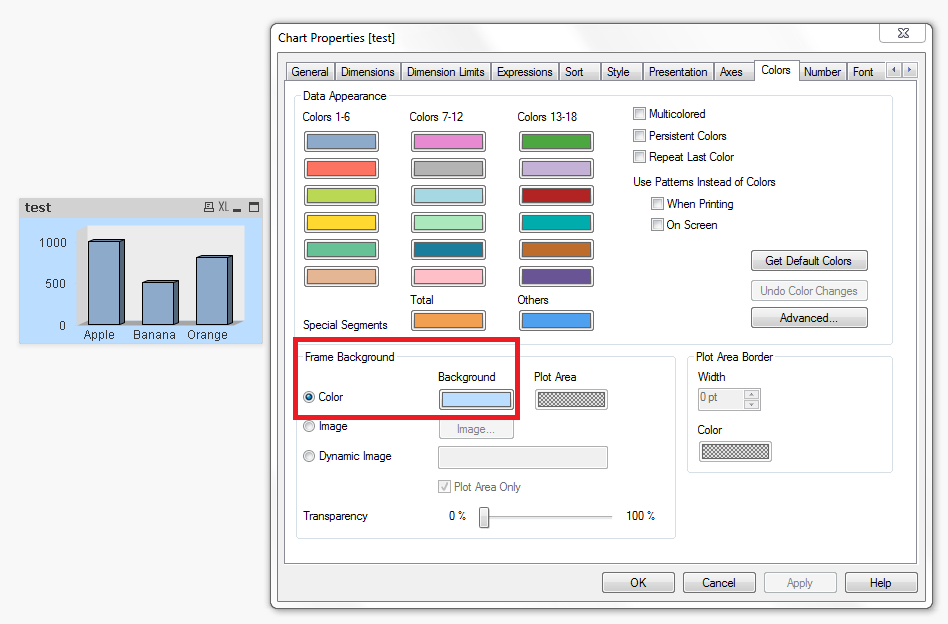Click the light blue swatch in Colors 7-12
948x624 pixels.
[449, 195]
